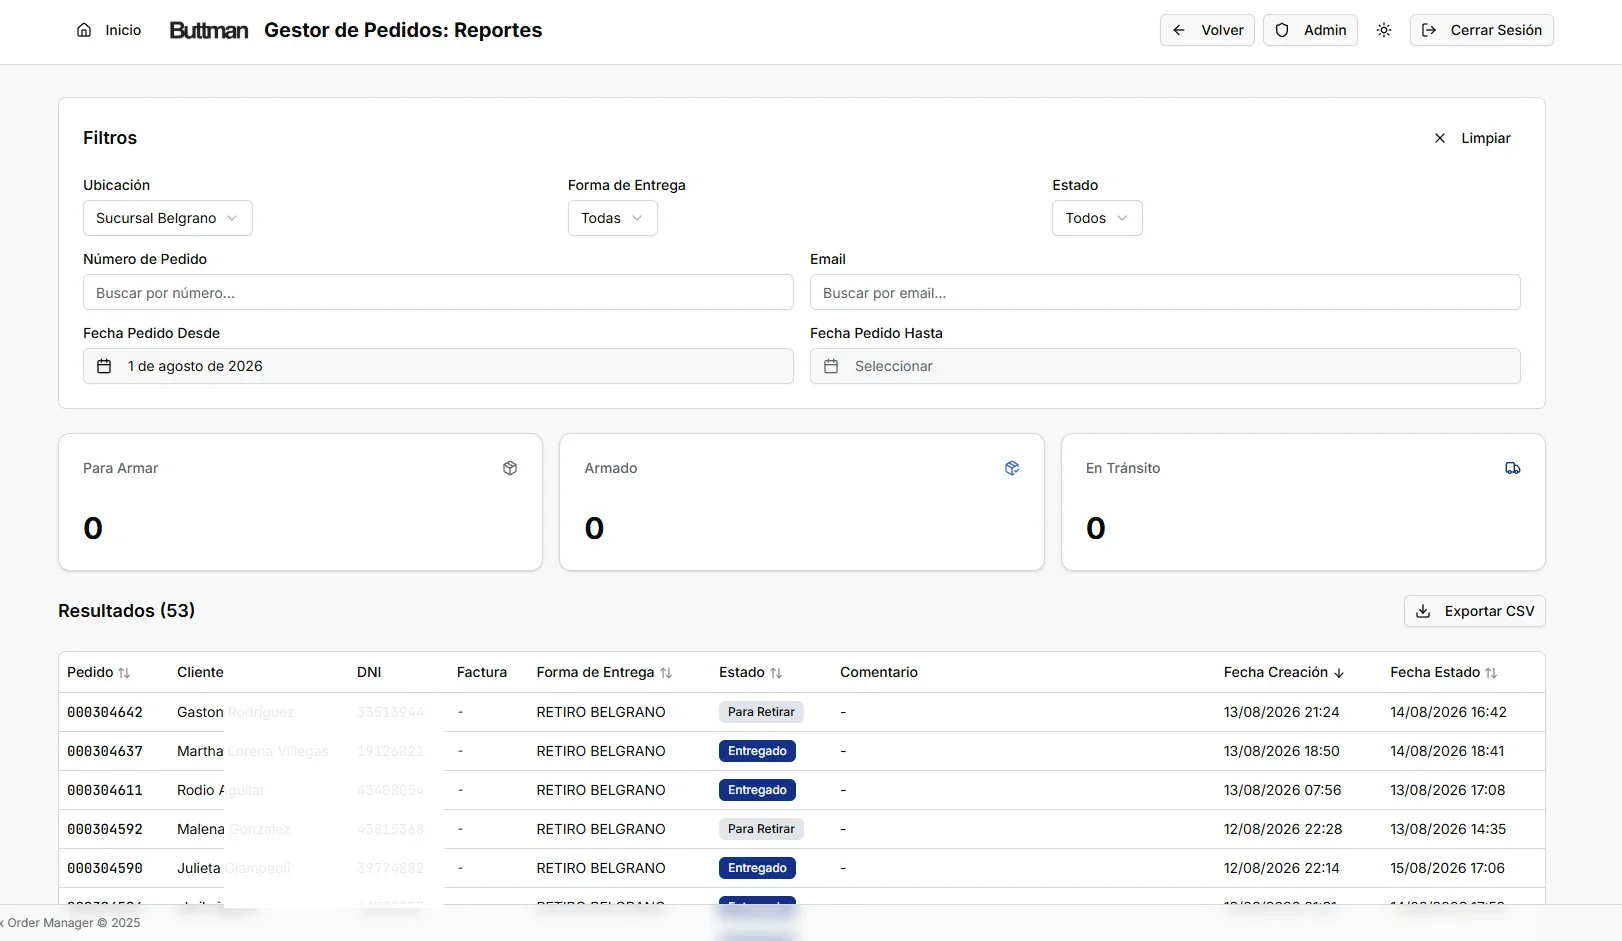Screen dimensions: 1622x941
Task: Click Para Retirar badge for order 000304642
Action: (x=761, y=712)
